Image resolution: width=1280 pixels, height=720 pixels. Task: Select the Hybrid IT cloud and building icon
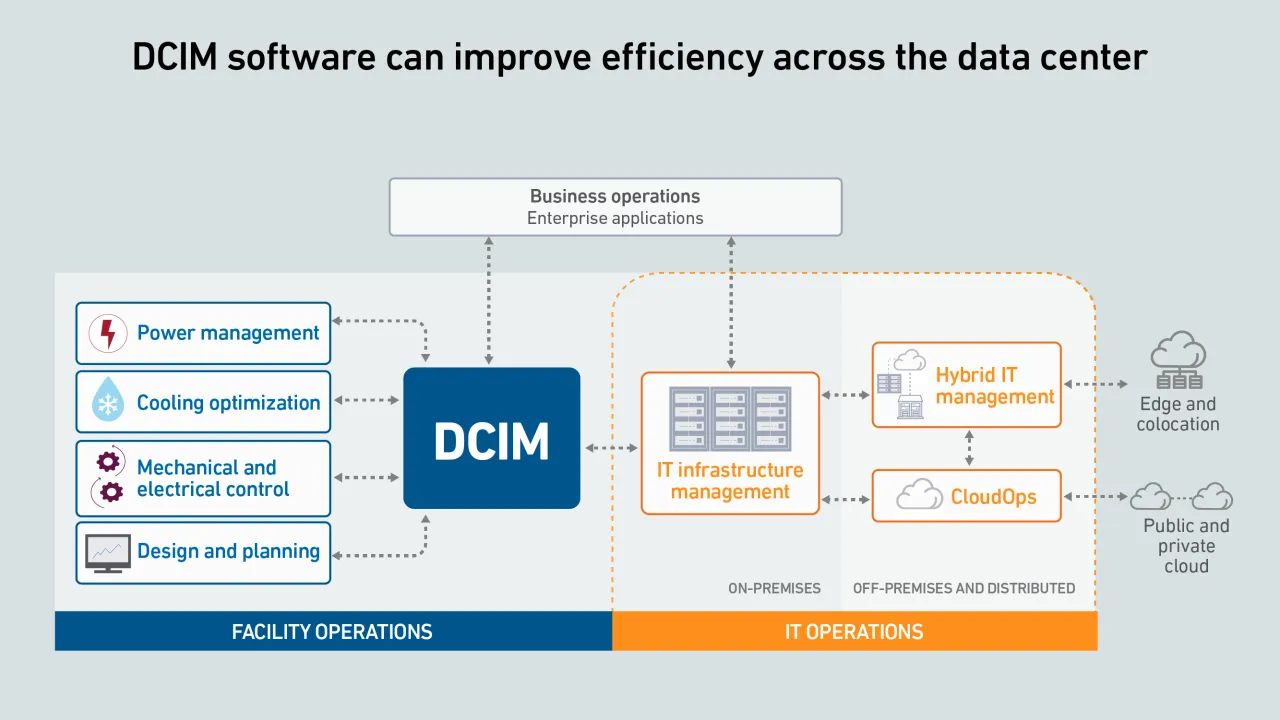901,384
